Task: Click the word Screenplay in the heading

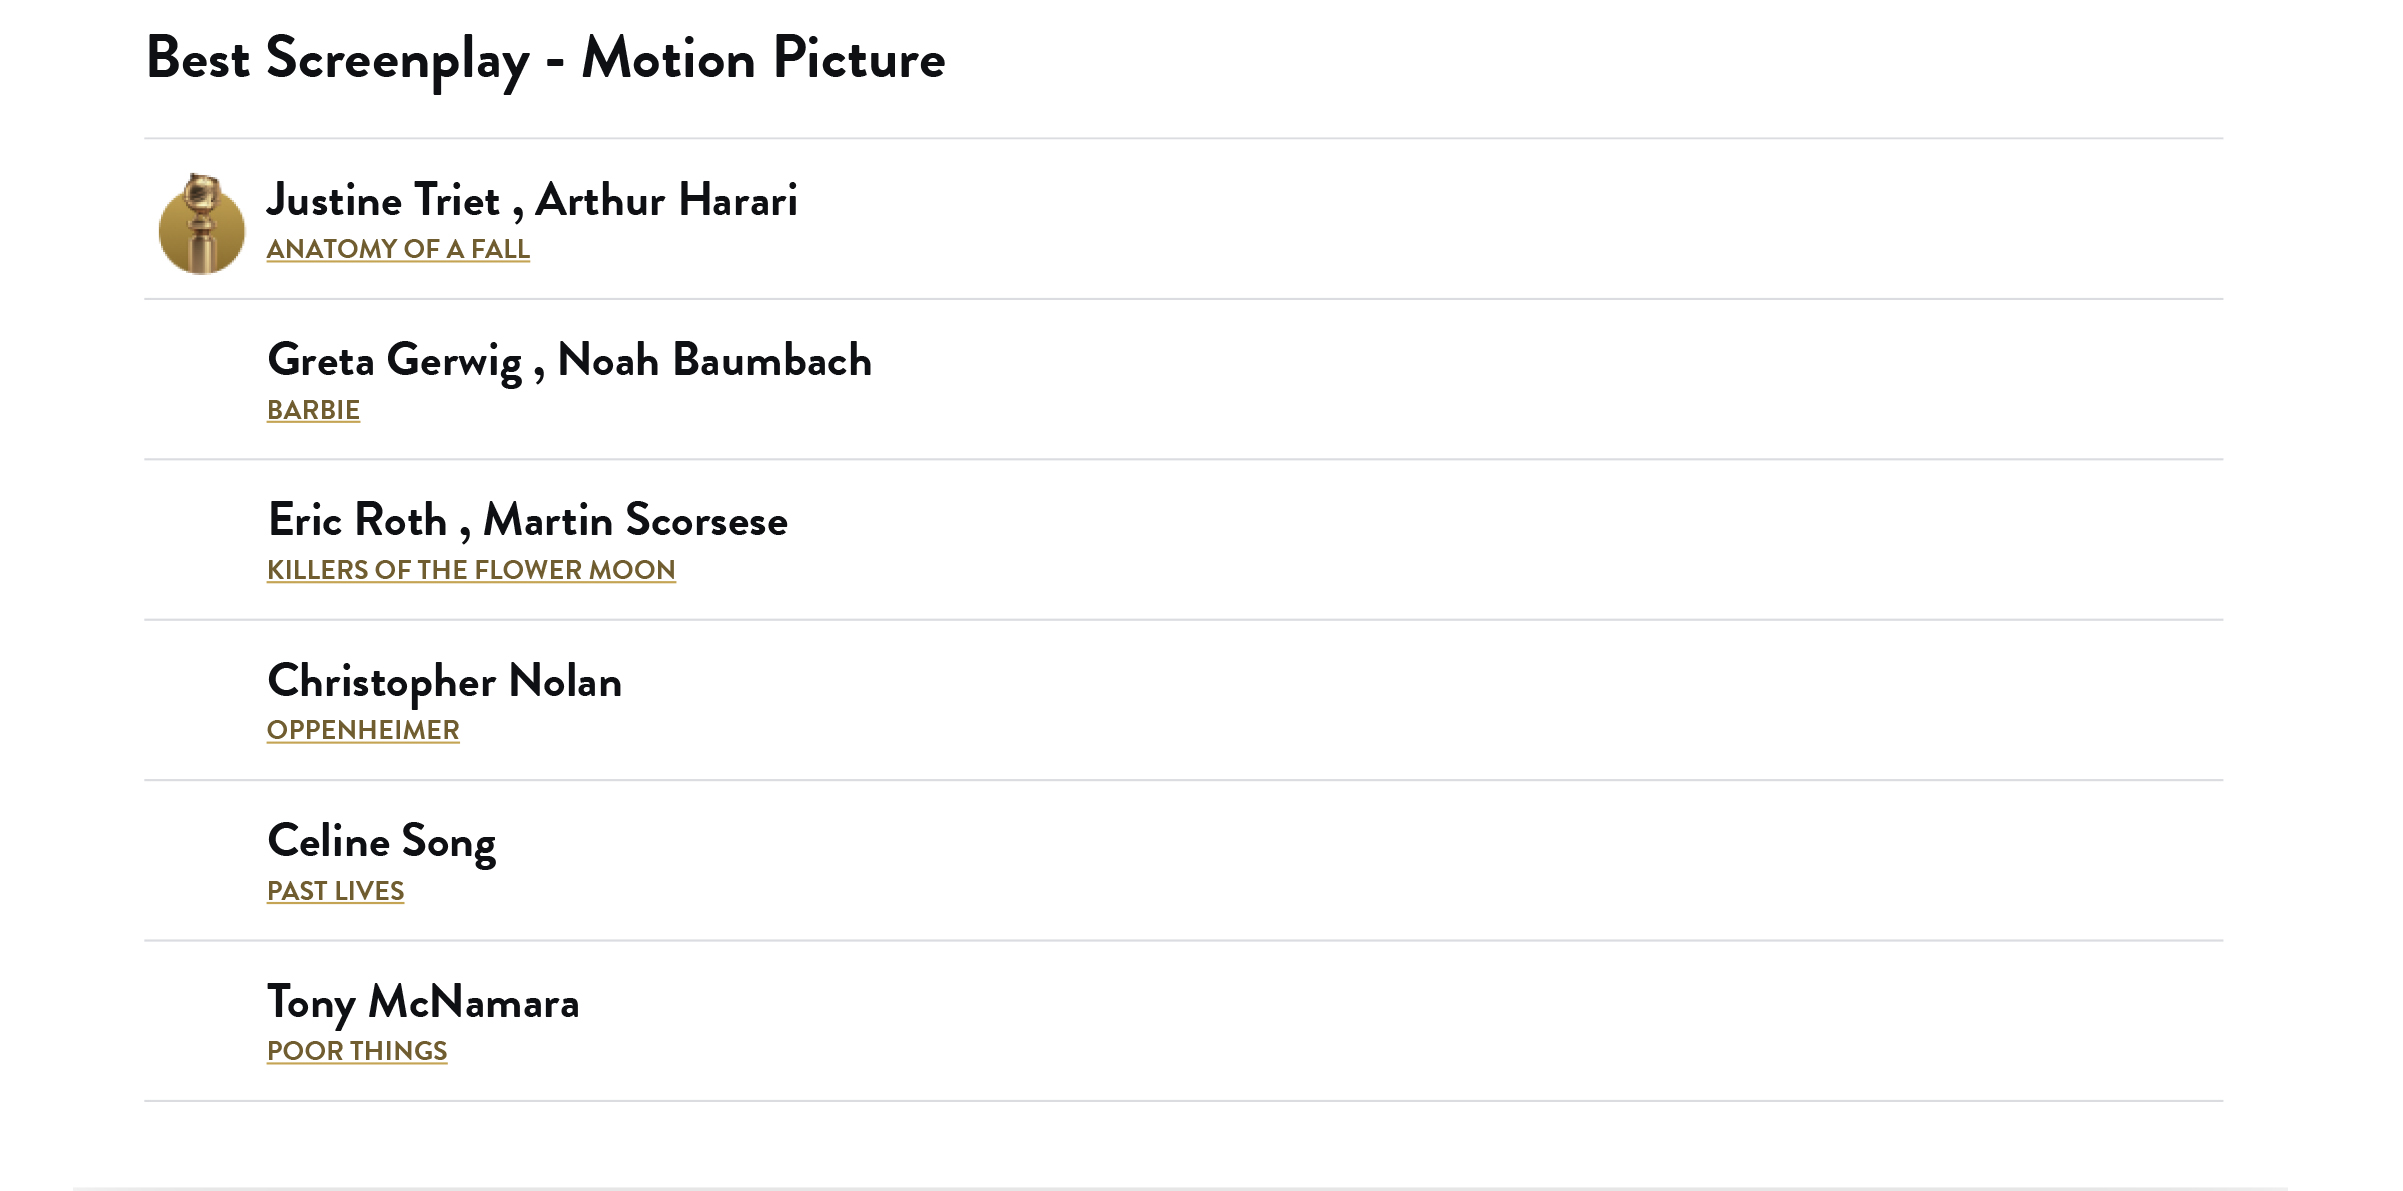Action: (x=397, y=60)
